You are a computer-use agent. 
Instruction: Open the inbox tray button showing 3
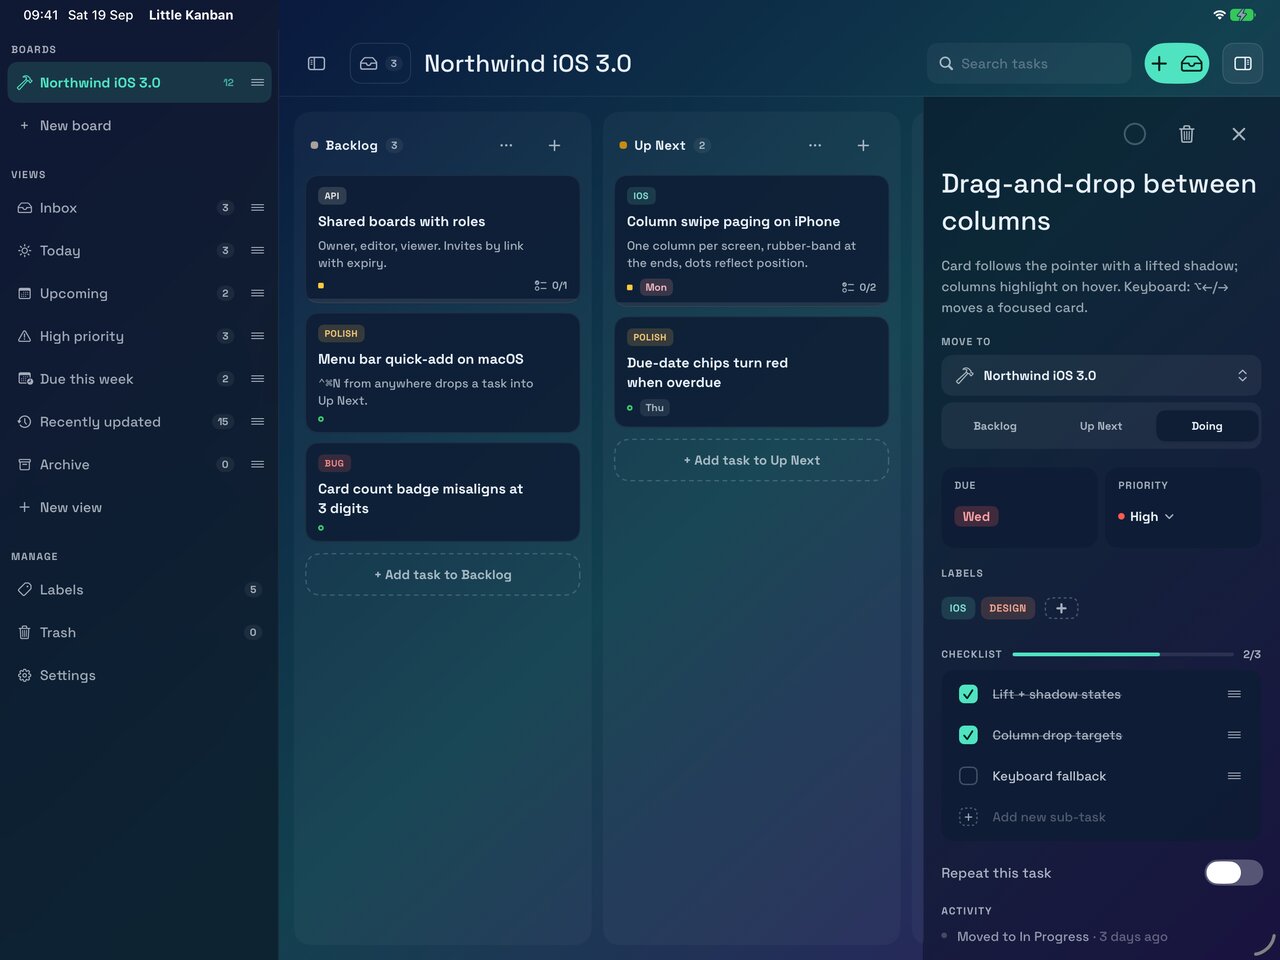tap(380, 63)
